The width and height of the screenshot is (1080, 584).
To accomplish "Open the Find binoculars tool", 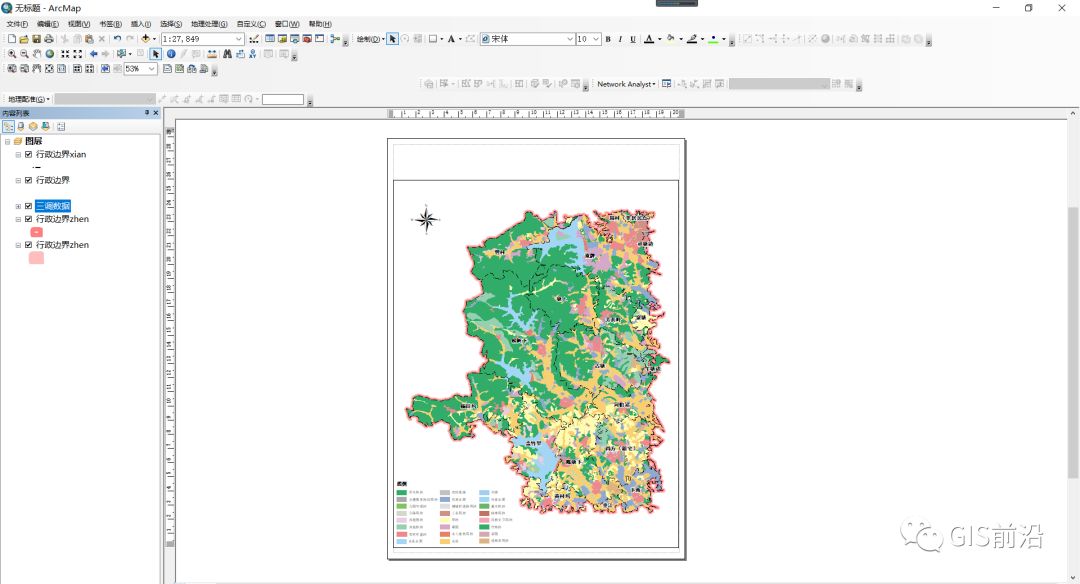I will pos(227,54).
